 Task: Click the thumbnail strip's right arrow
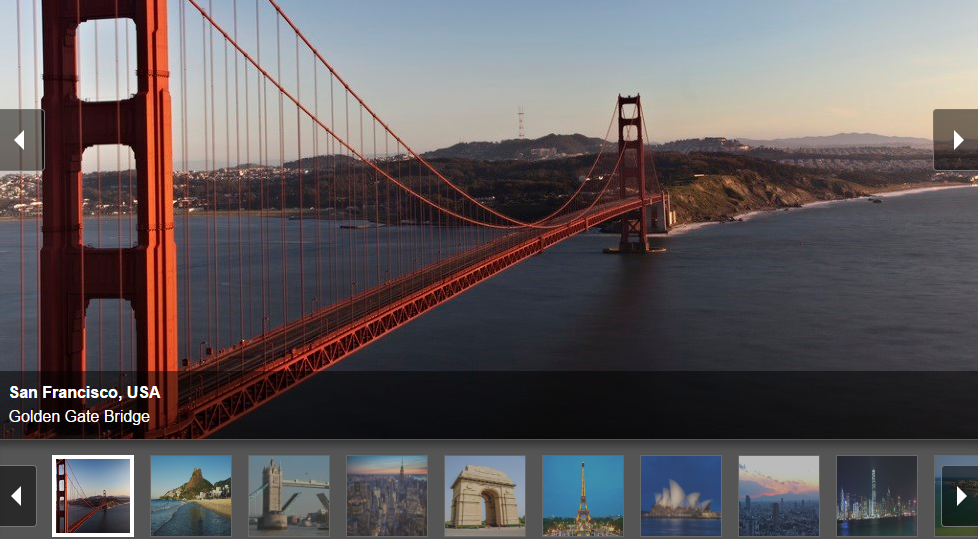[960, 496]
